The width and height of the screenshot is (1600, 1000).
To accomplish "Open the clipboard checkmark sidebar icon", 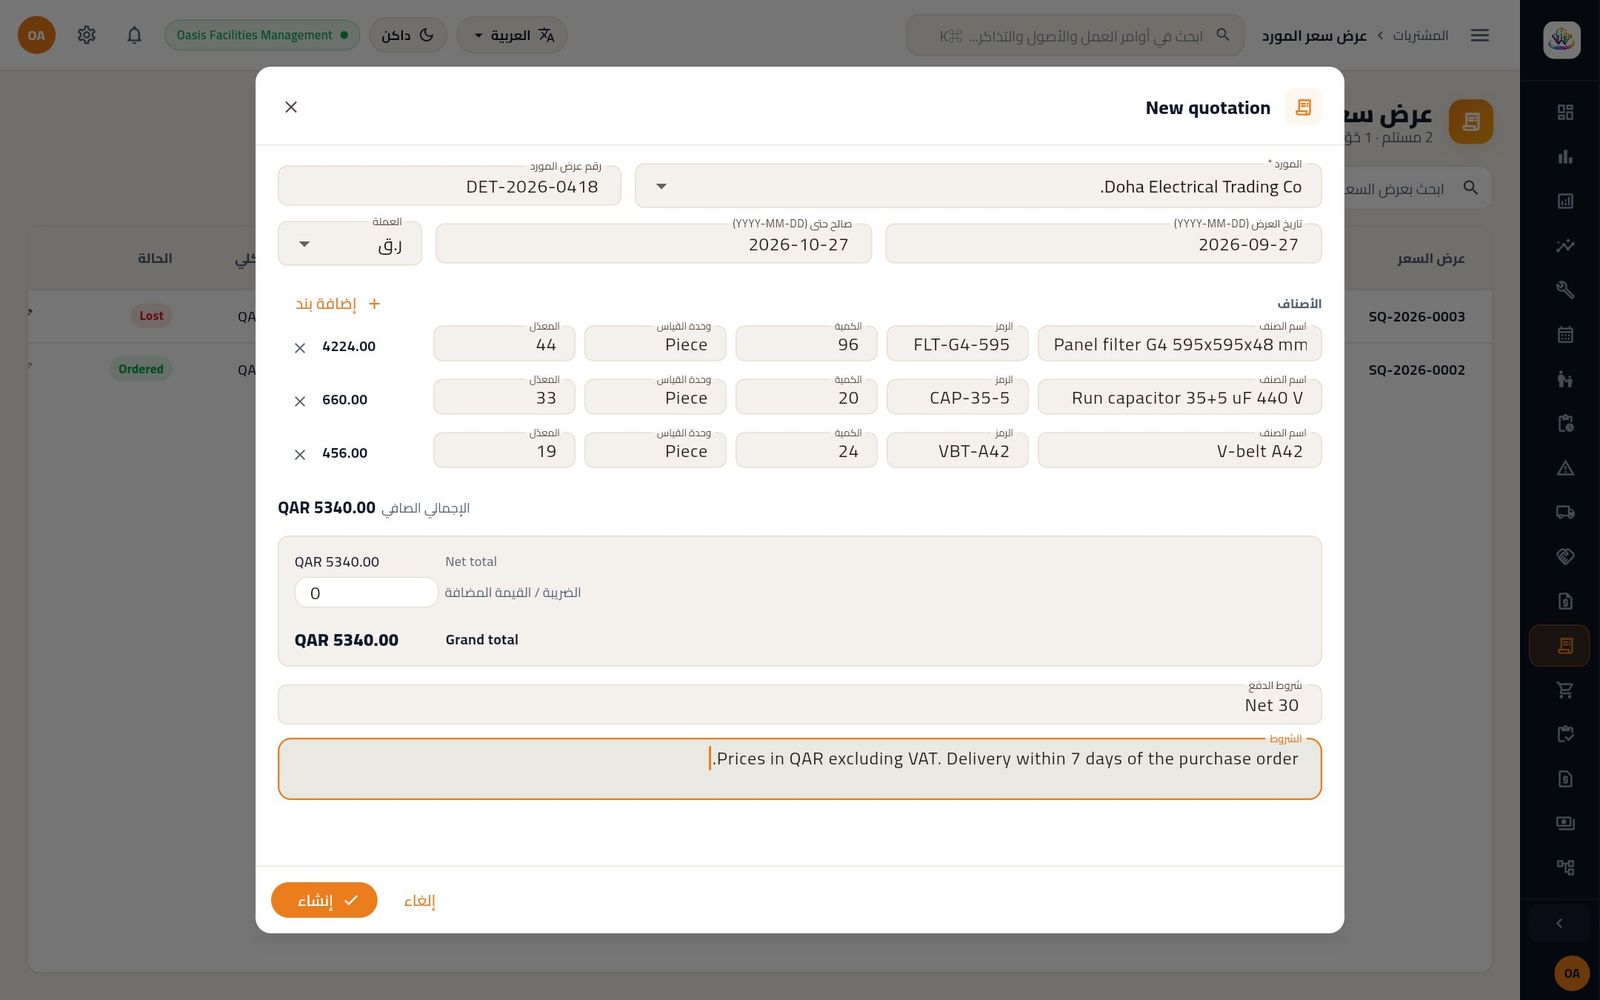I will coord(1565,734).
